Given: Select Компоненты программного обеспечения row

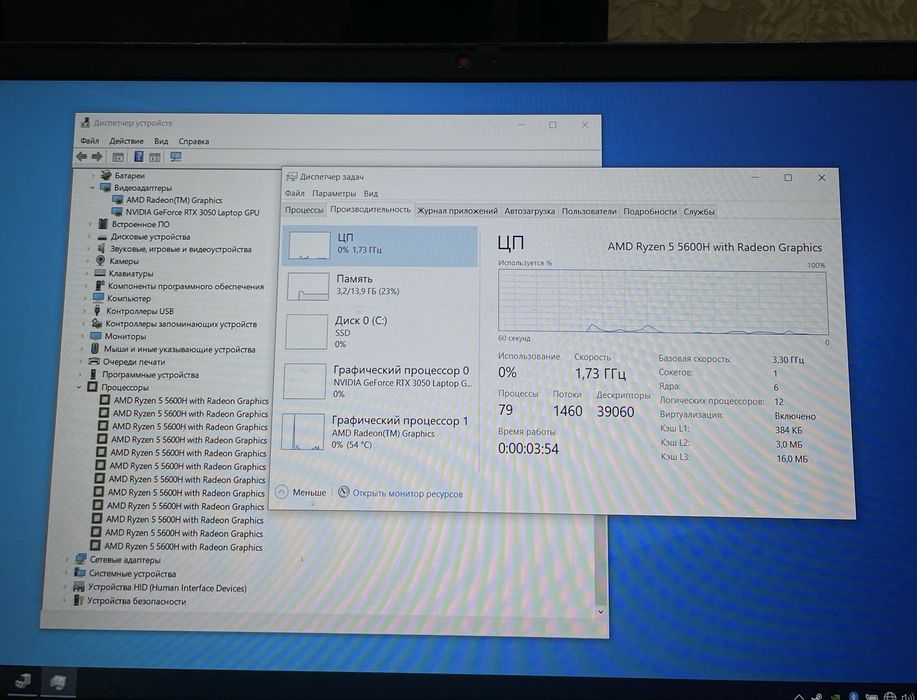Looking at the screenshot, I should coord(185,287).
